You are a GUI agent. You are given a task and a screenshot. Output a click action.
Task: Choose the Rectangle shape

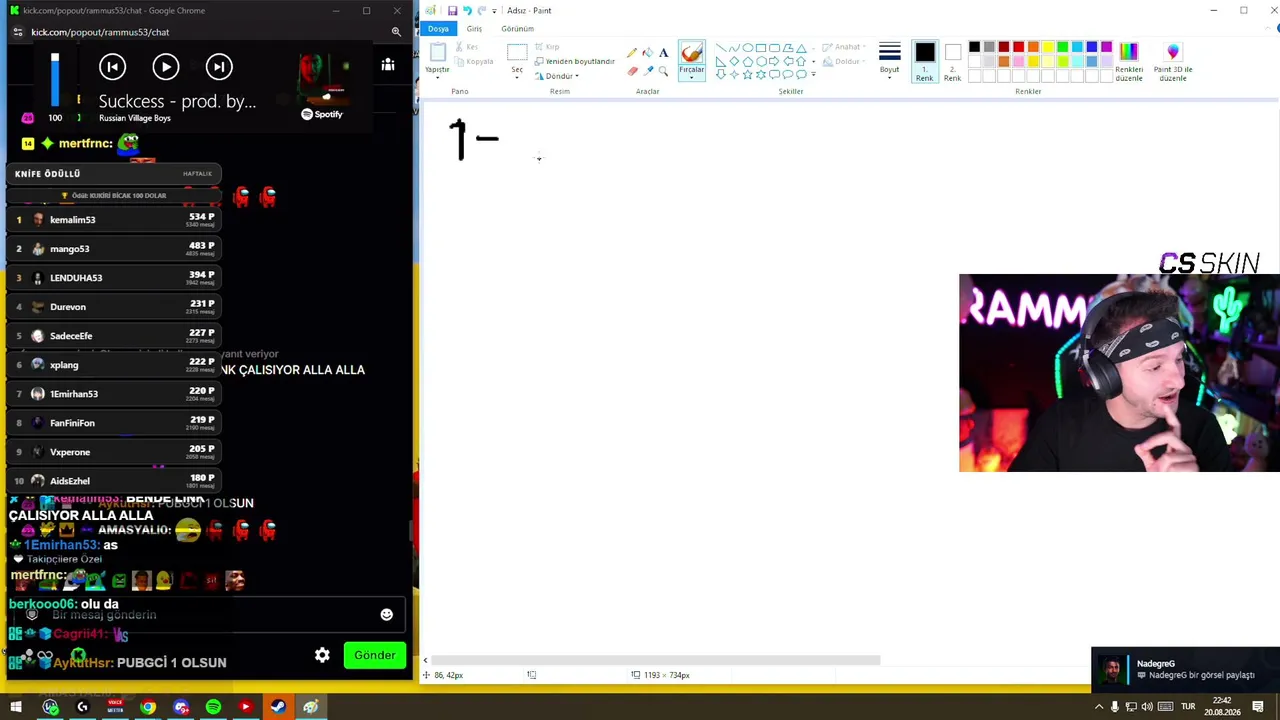tap(761, 48)
